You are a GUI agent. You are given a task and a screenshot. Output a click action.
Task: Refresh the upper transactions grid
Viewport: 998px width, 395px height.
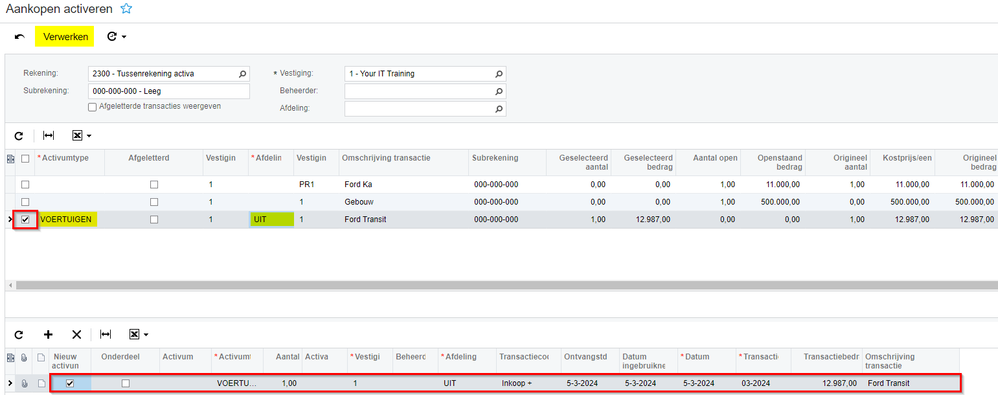click(x=19, y=135)
